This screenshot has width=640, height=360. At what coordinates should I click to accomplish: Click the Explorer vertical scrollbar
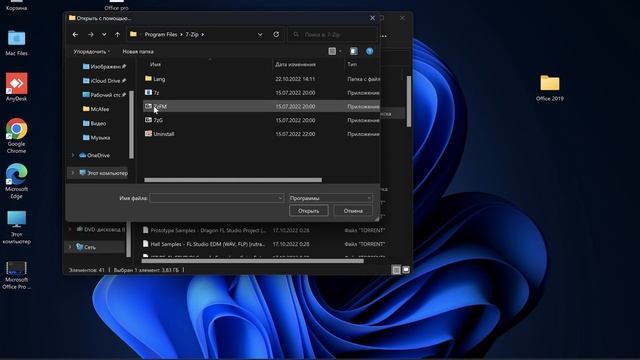(x=409, y=101)
